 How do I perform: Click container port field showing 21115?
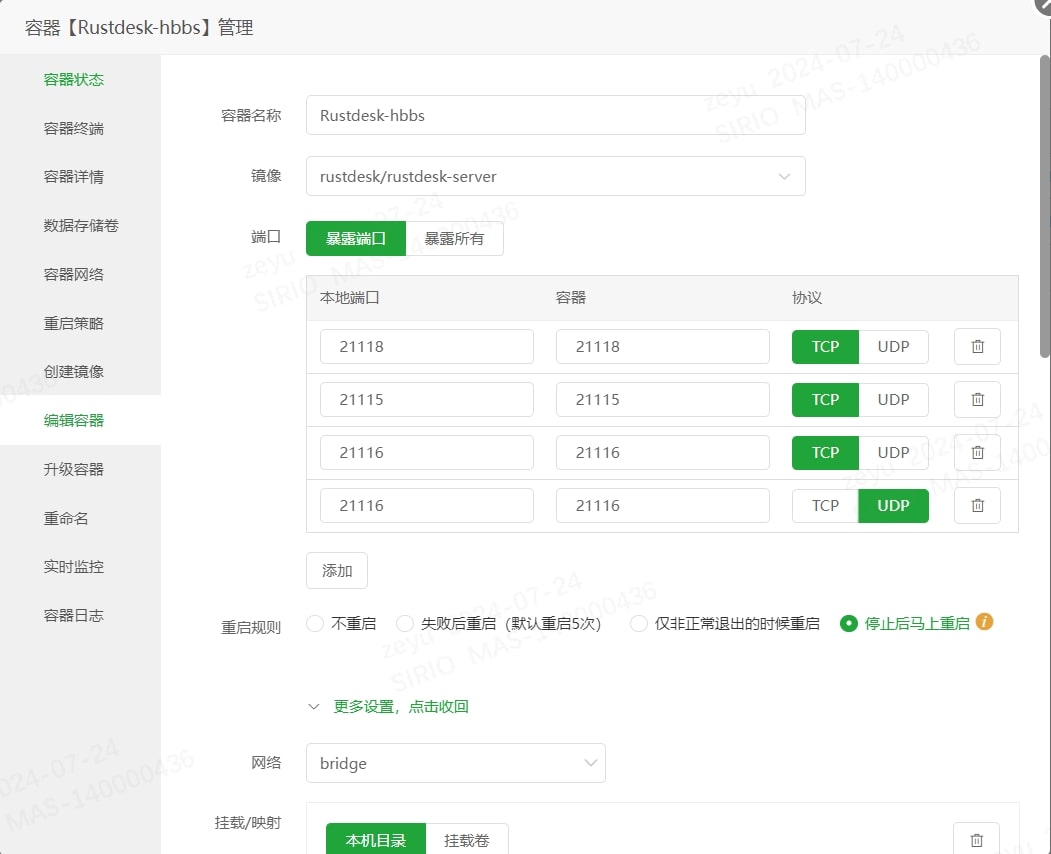[x=663, y=400]
